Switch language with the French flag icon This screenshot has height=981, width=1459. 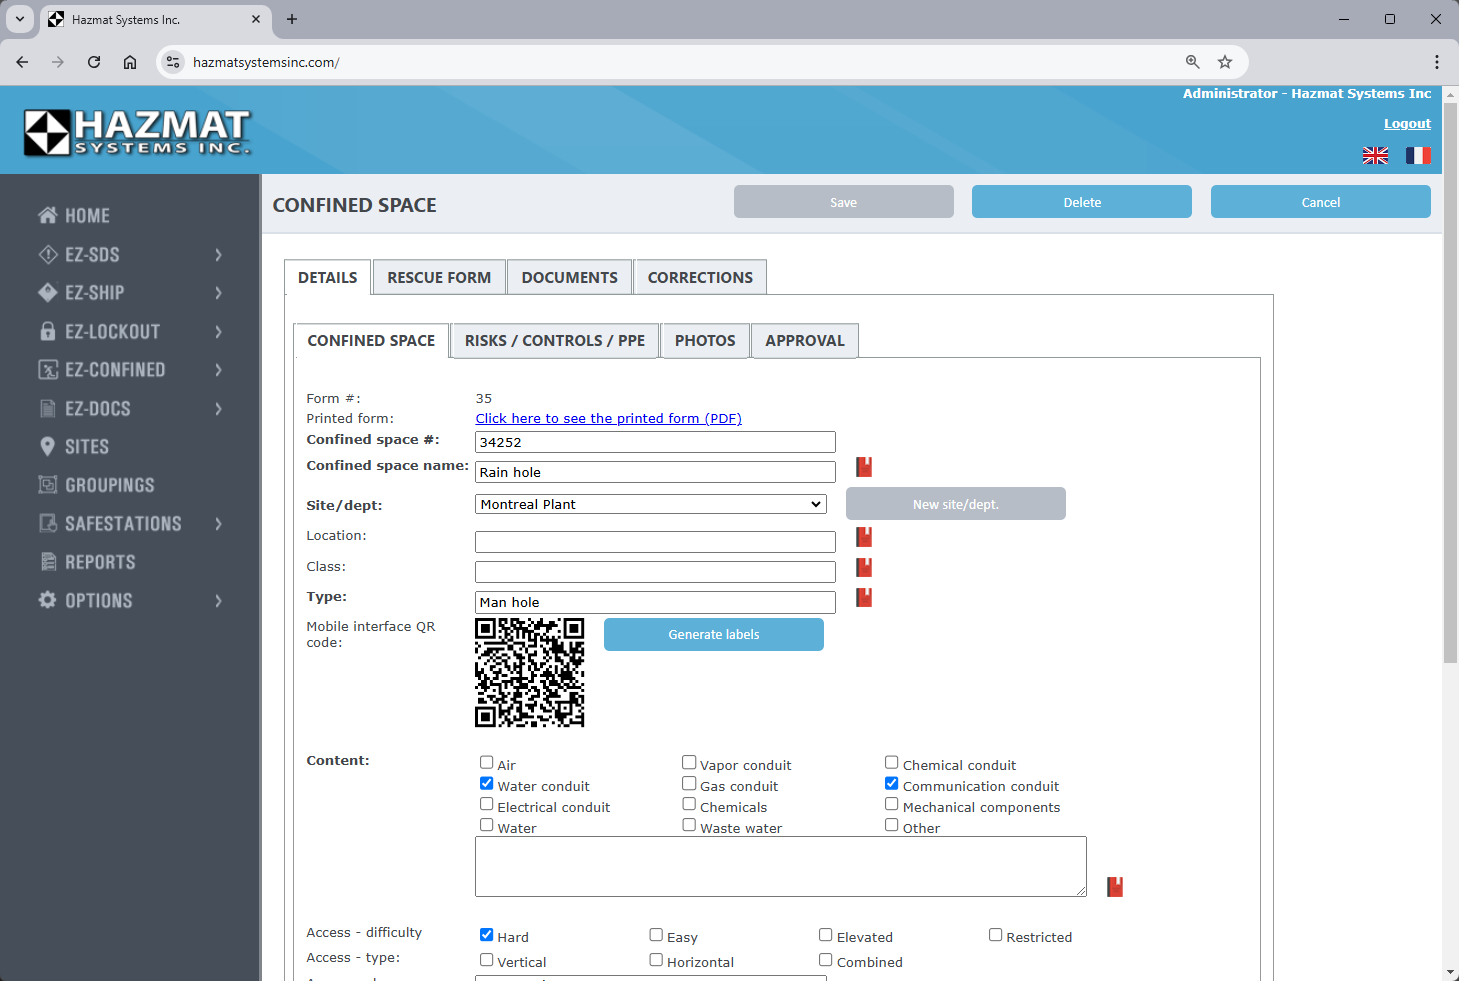[1418, 155]
